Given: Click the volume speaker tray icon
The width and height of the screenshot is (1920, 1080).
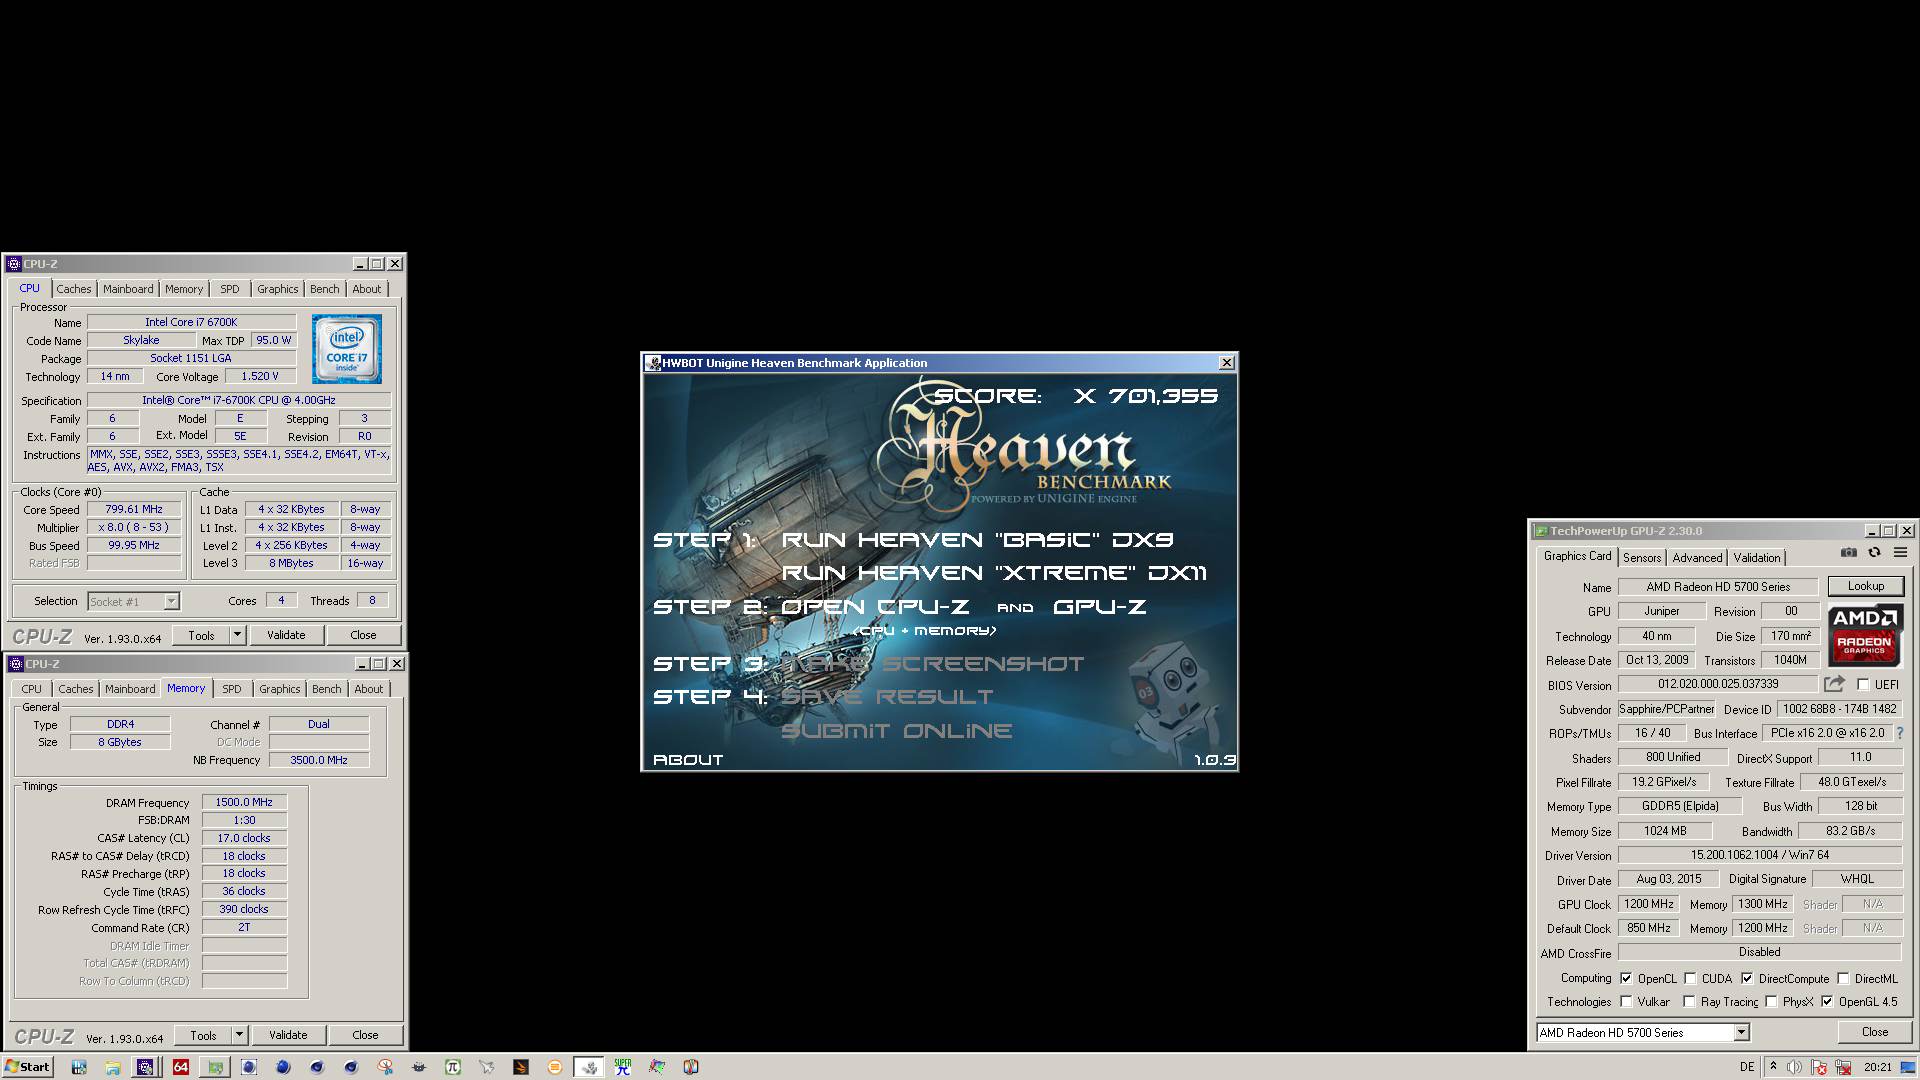Looking at the screenshot, I should pos(1795,1067).
